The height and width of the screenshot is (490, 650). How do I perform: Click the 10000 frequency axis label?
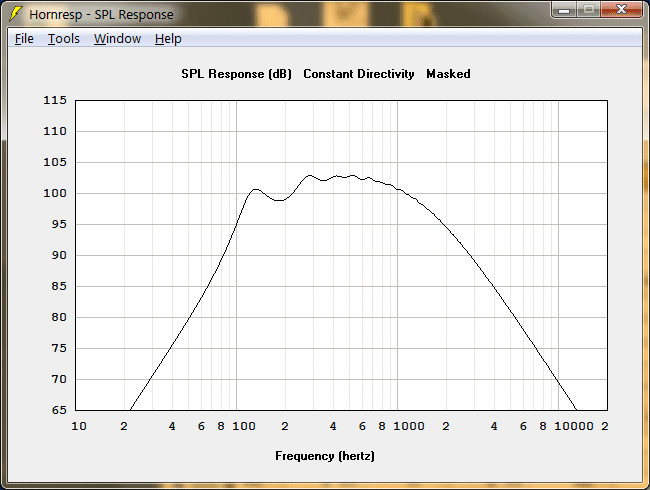click(x=574, y=426)
